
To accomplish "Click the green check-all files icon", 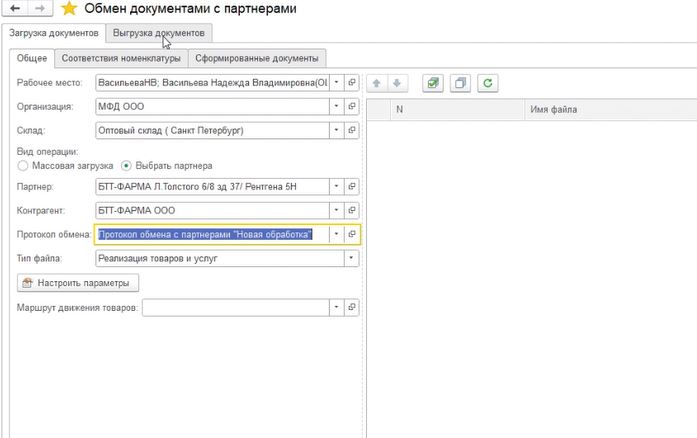I will [432, 83].
